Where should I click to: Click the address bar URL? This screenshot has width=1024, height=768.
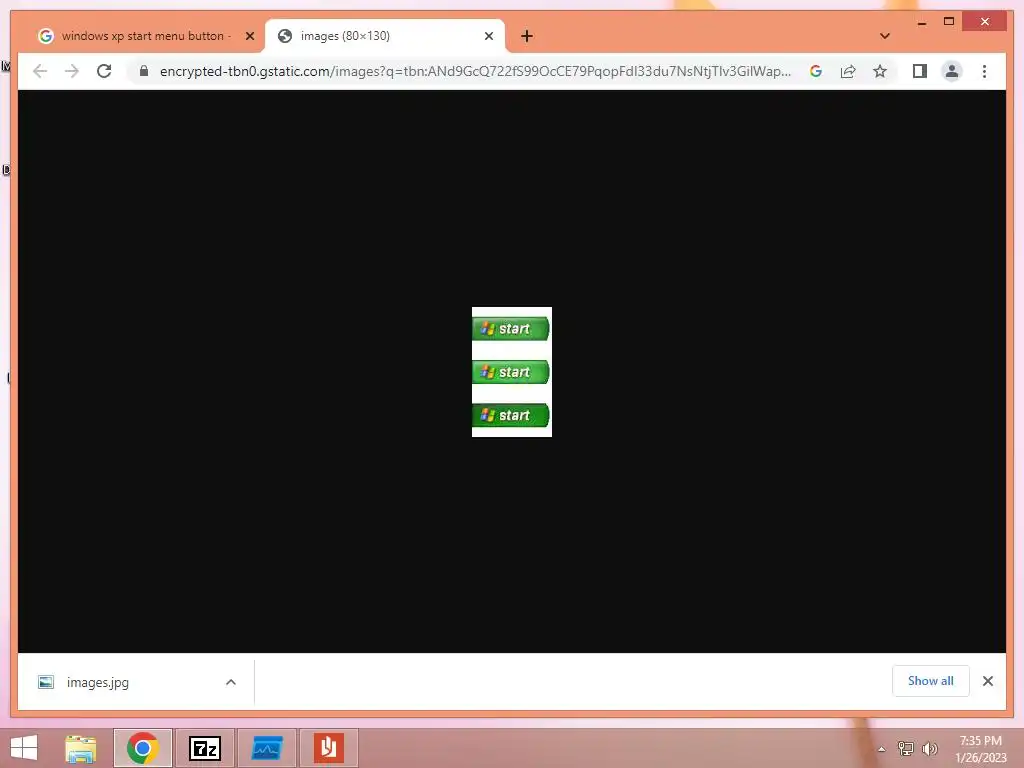475,71
